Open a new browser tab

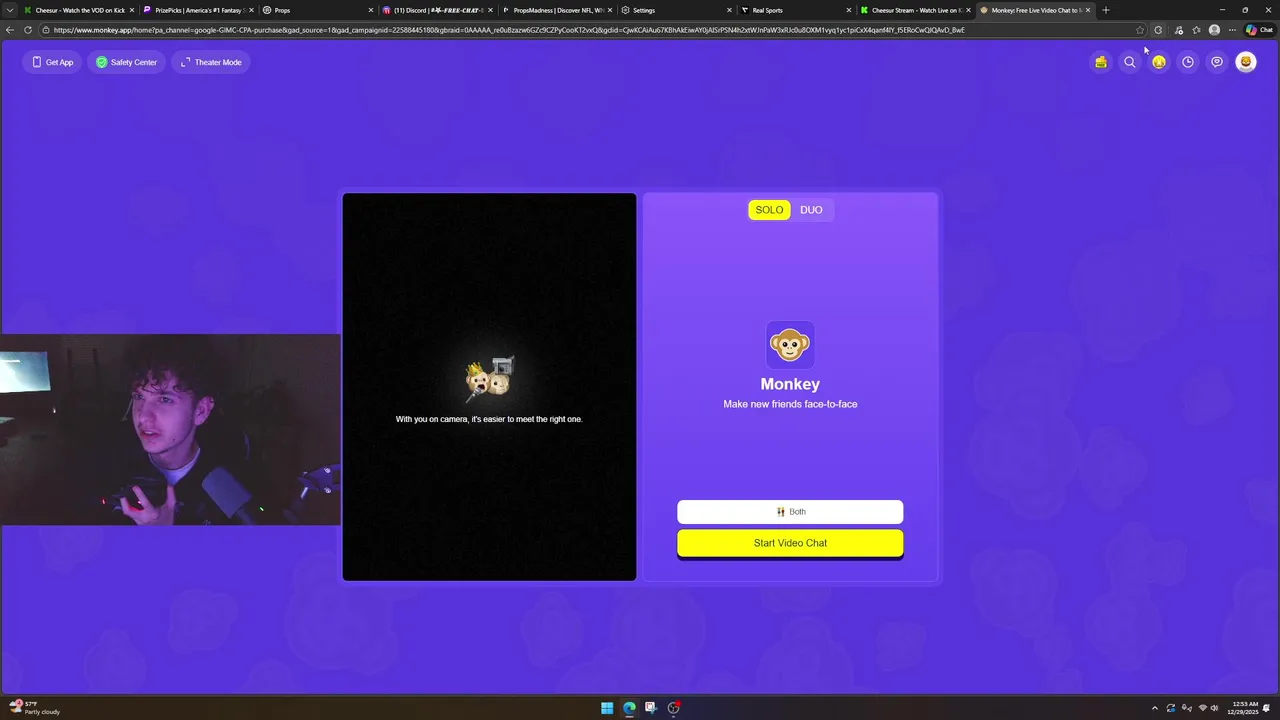[1106, 10]
